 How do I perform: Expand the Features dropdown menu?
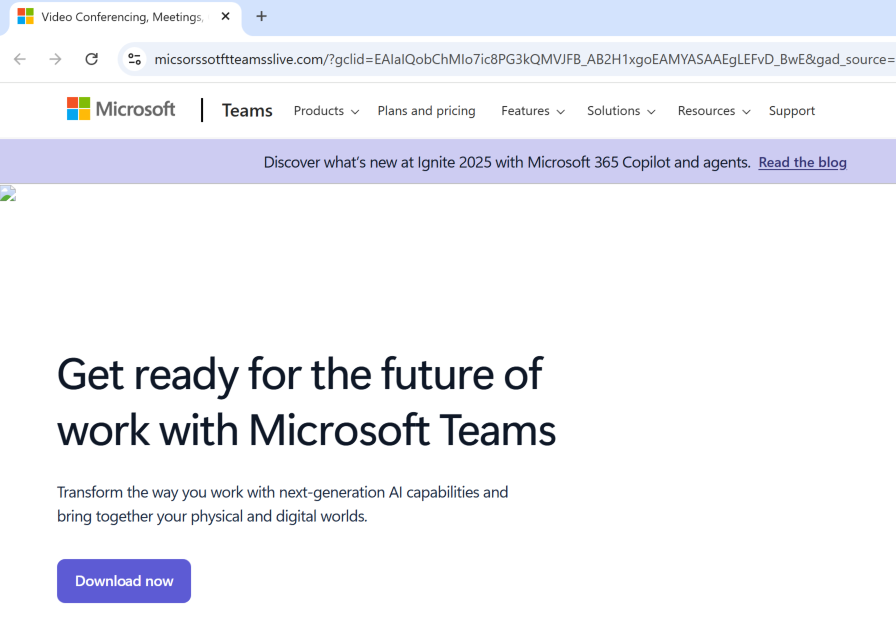pos(532,111)
